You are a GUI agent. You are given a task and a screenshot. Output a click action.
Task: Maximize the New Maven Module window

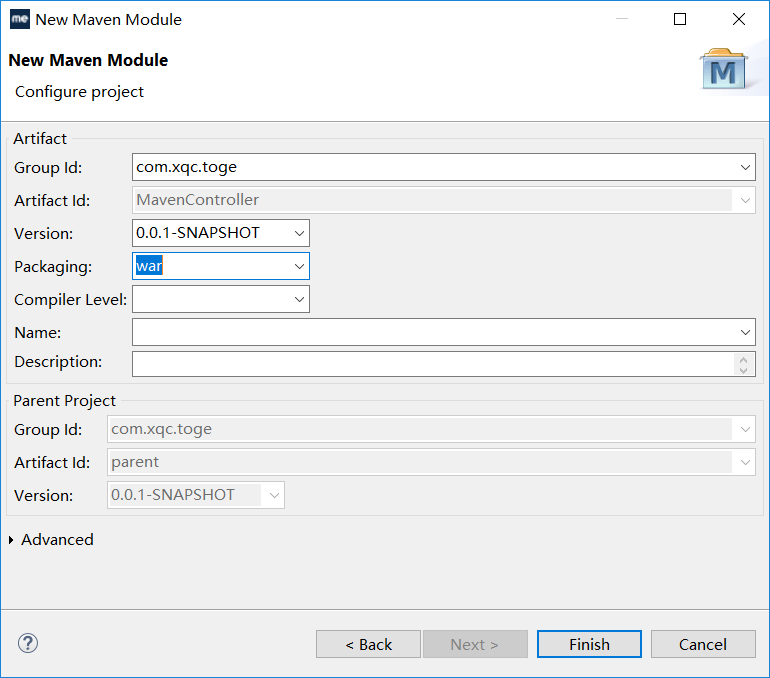coord(680,19)
